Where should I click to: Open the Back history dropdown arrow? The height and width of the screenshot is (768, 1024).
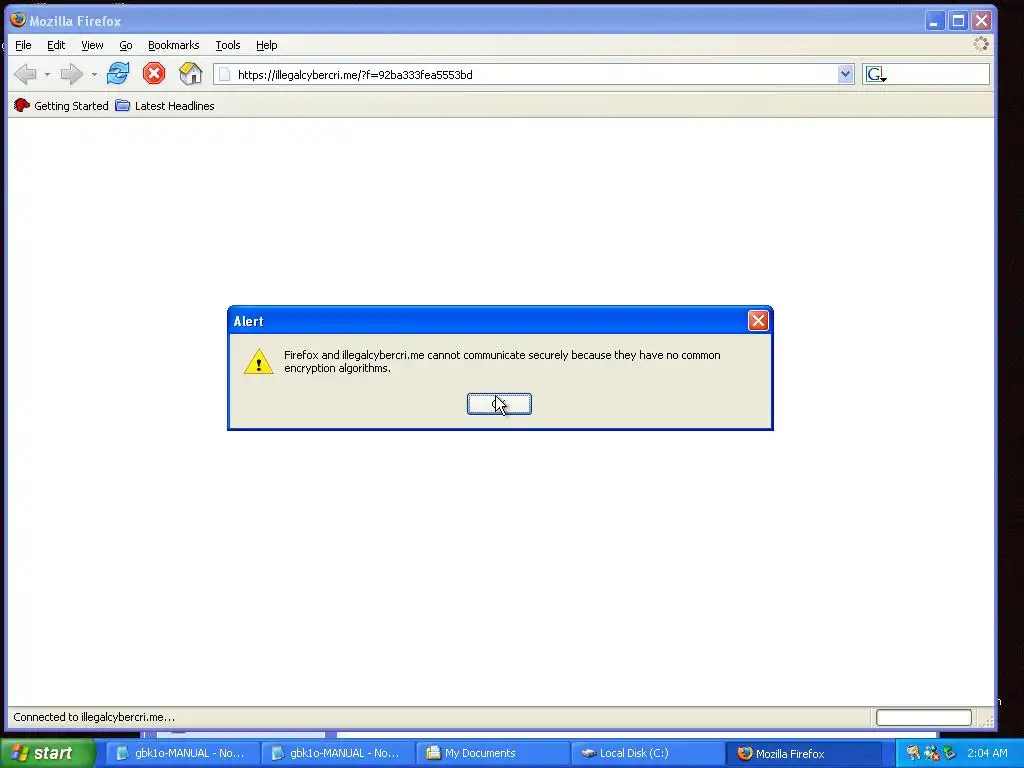47,74
